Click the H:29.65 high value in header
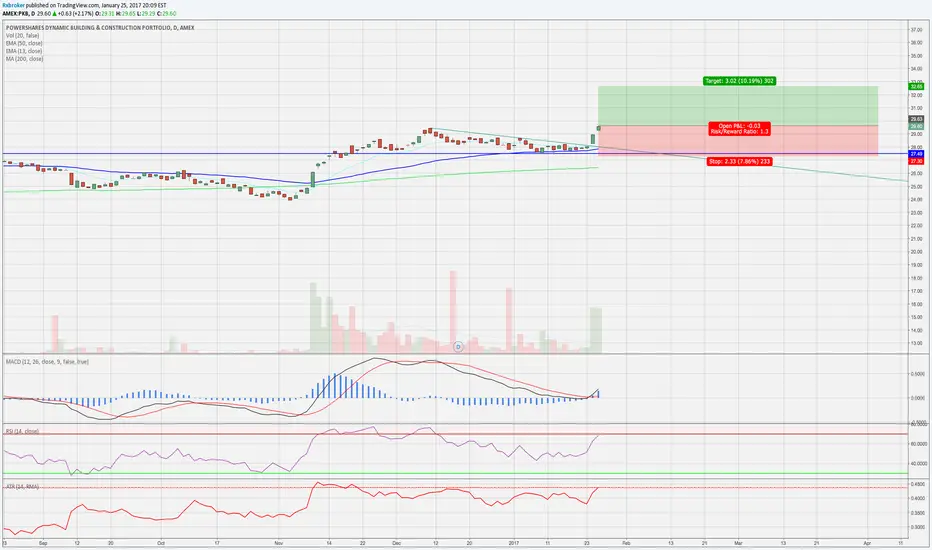 click(x=126, y=13)
